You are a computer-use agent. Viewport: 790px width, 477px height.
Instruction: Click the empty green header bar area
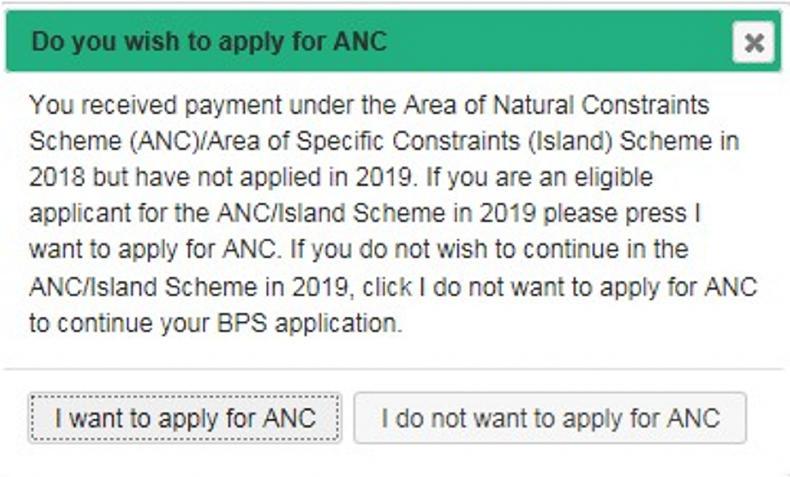pyautogui.click(x=560, y=42)
